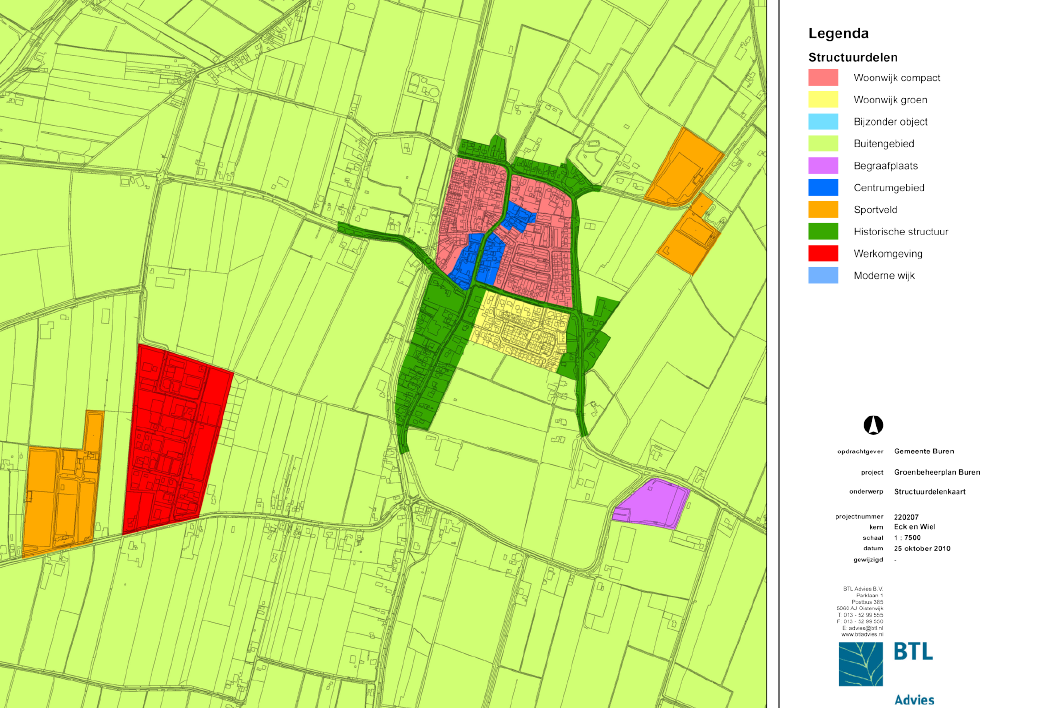
Task: Select the Woonwijk groen yellow legend swatch
Action: pyautogui.click(x=823, y=99)
